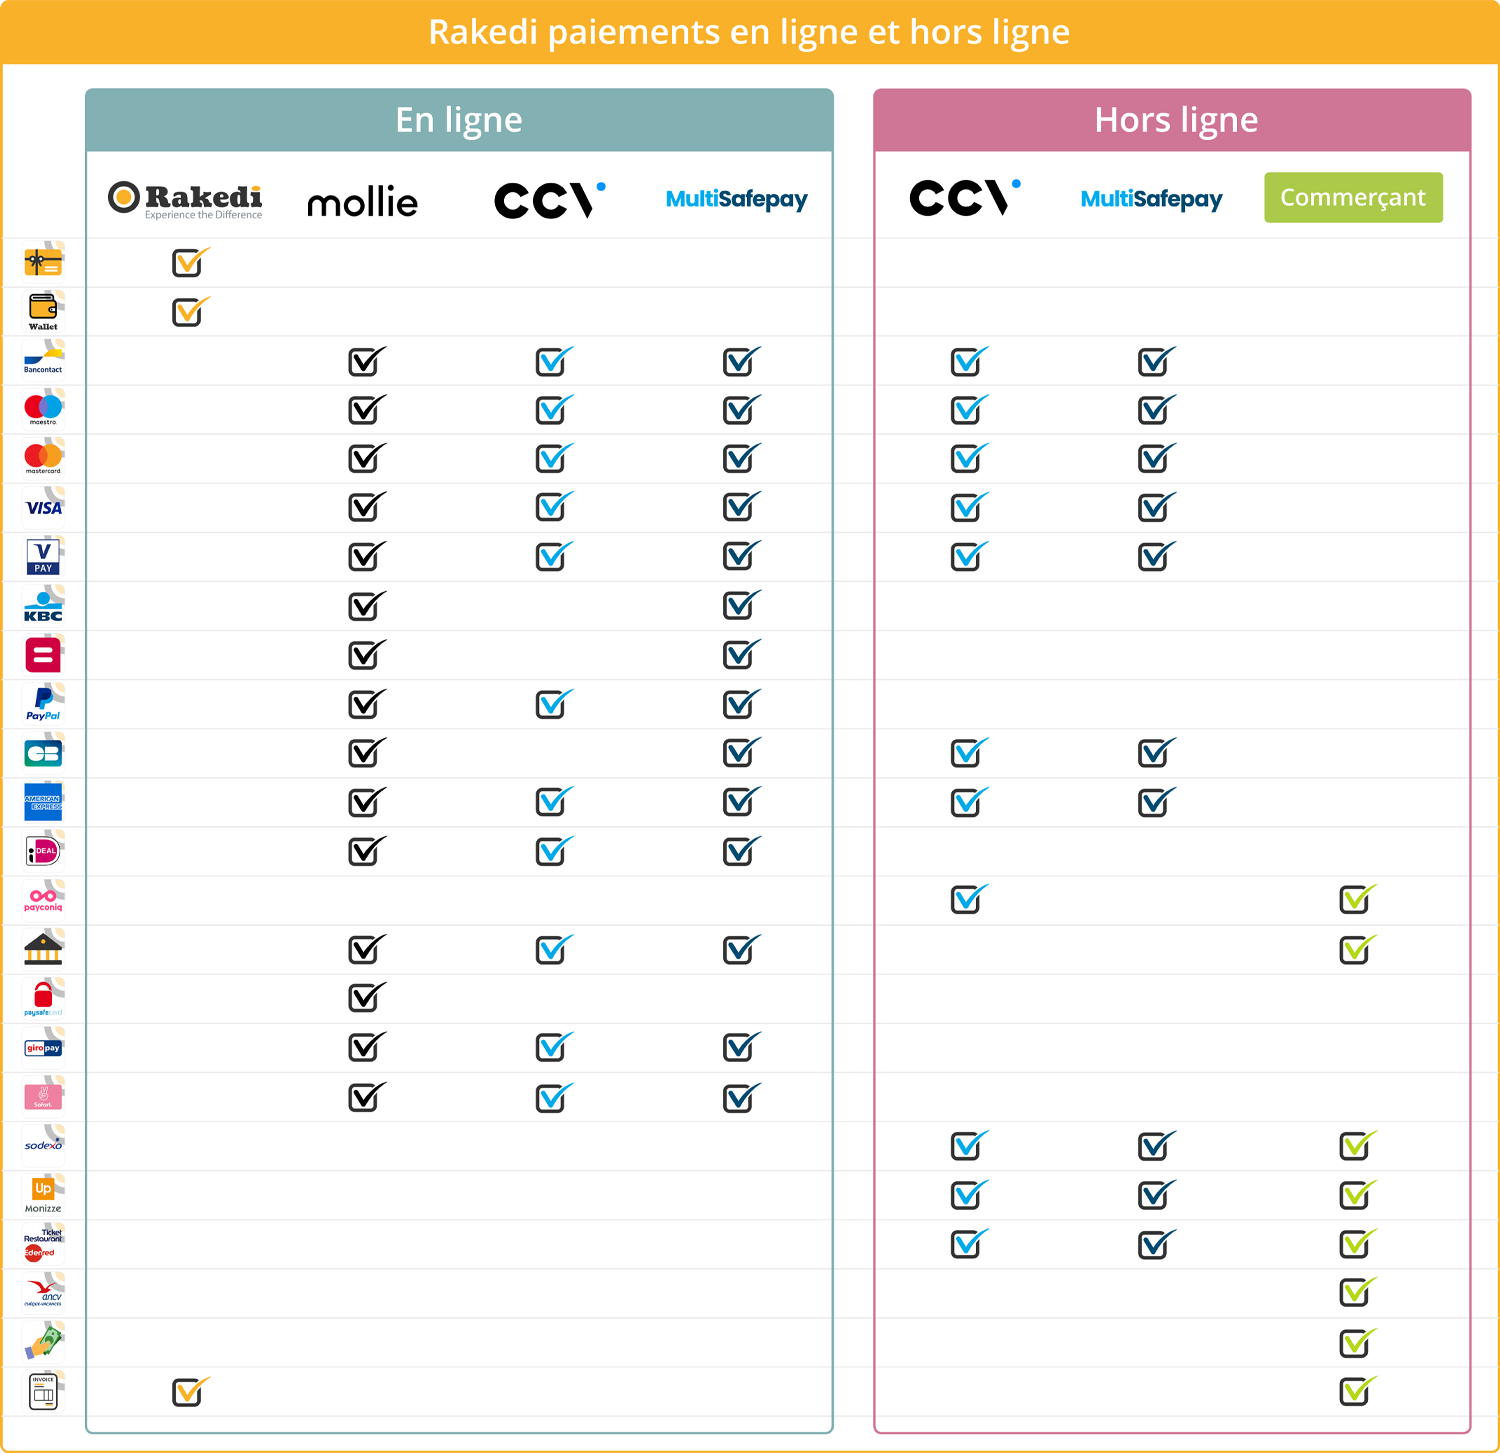Click the PayPal icon in the left column
This screenshot has width=1500, height=1453.
pyautogui.click(x=42, y=703)
